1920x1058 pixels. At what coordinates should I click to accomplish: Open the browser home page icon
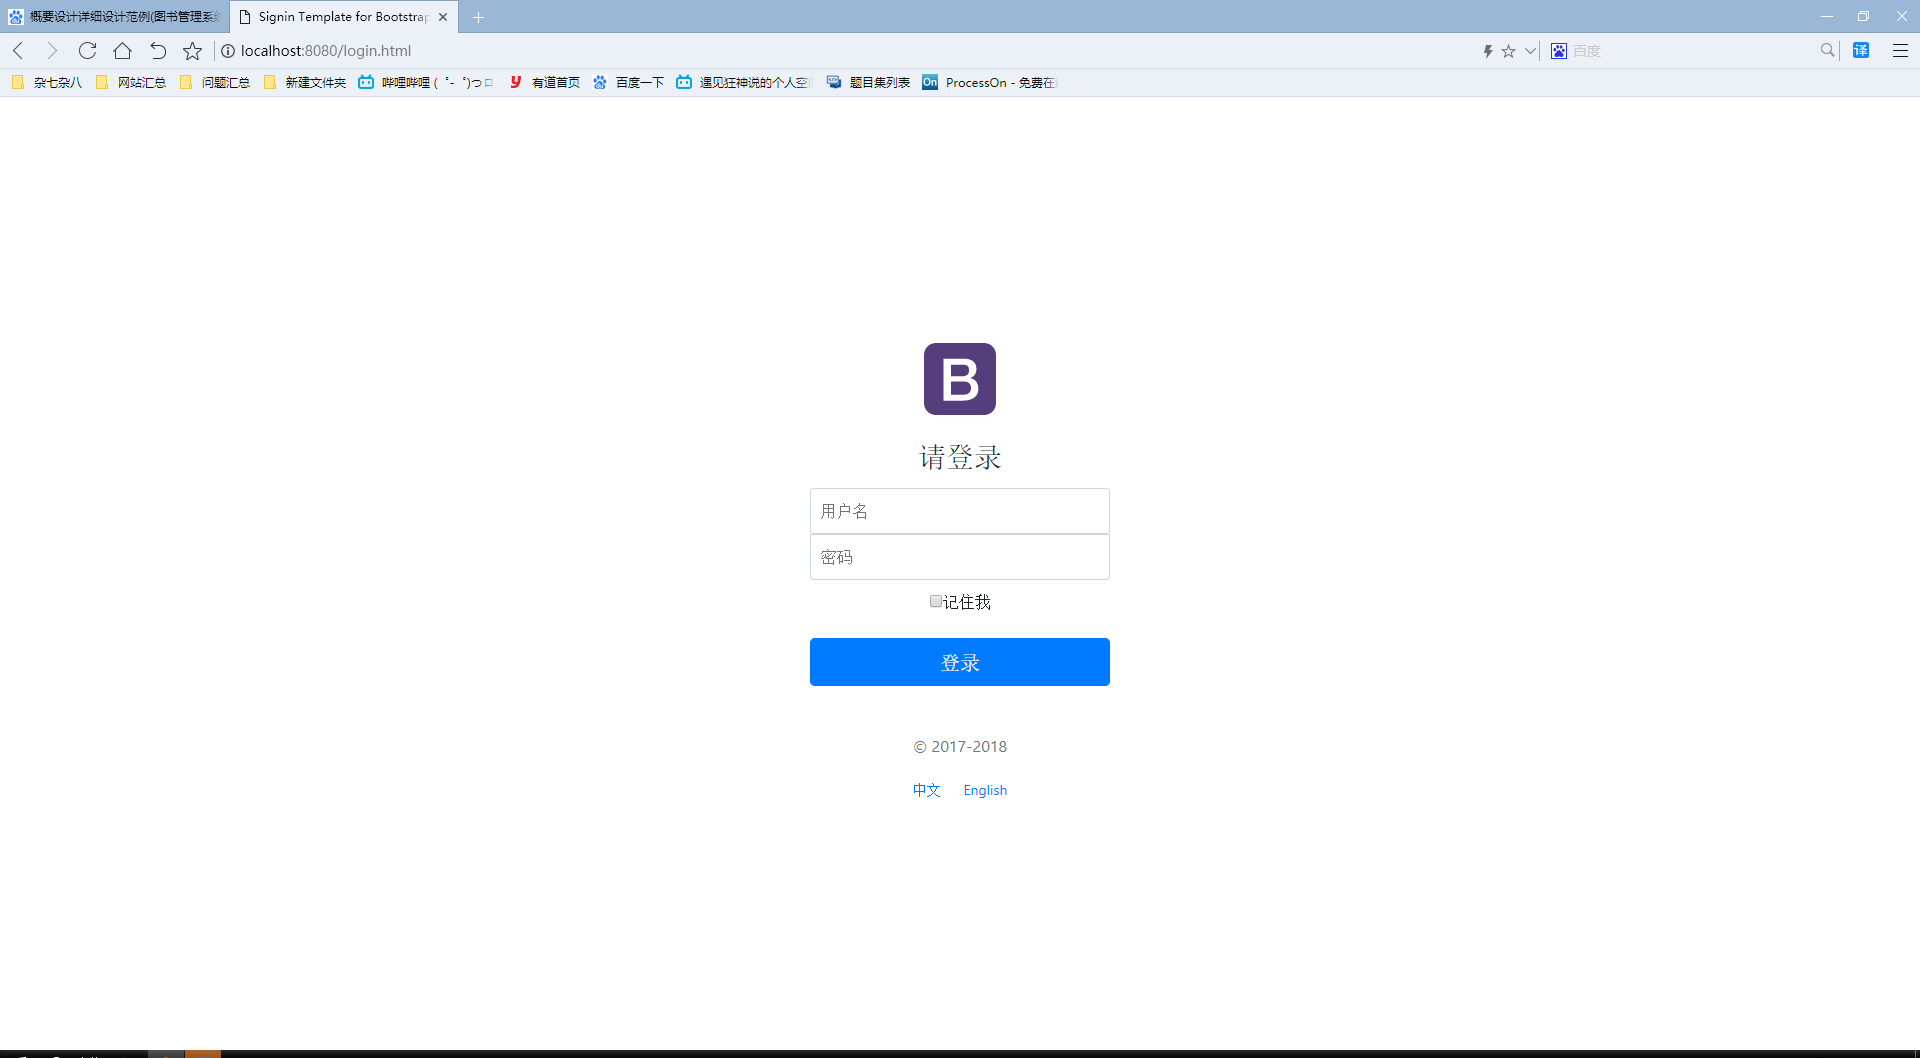123,51
